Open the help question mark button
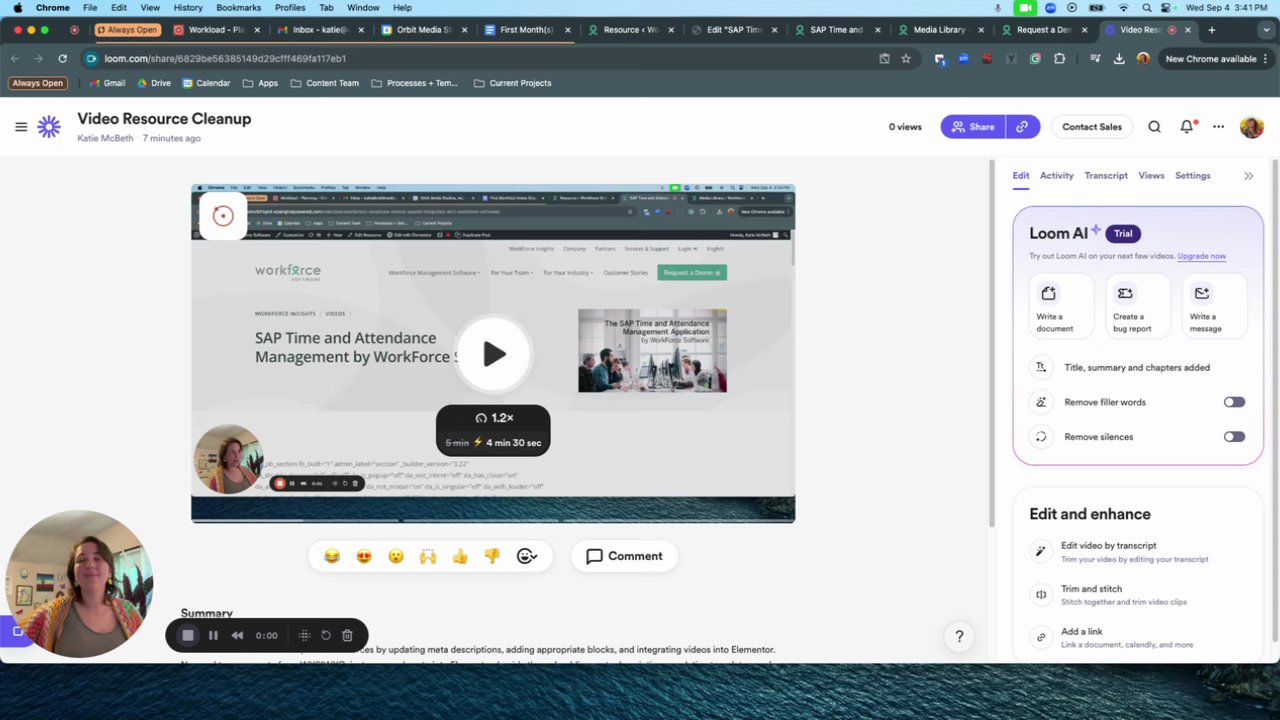 coord(959,636)
